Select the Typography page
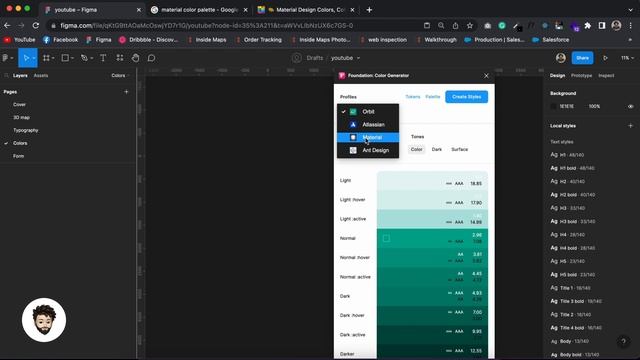The width and height of the screenshot is (640, 360). click(x=26, y=130)
